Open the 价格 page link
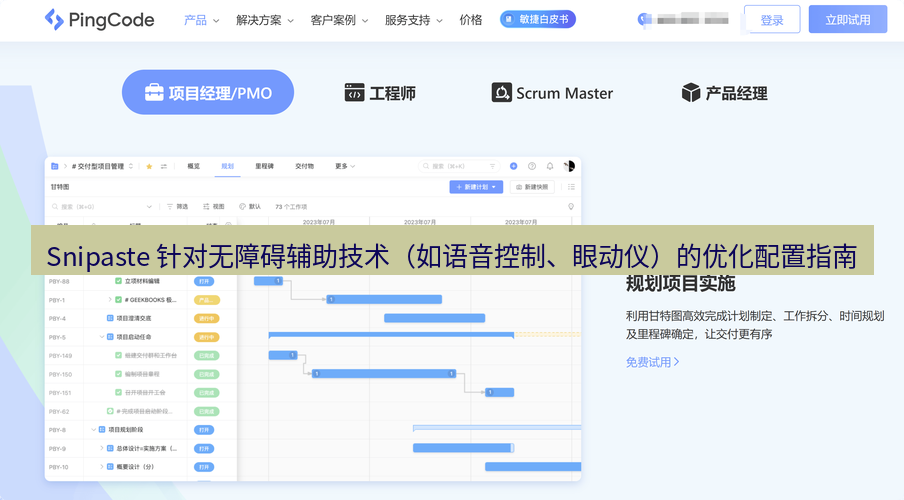Image resolution: width=904 pixels, height=500 pixels. pos(470,20)
